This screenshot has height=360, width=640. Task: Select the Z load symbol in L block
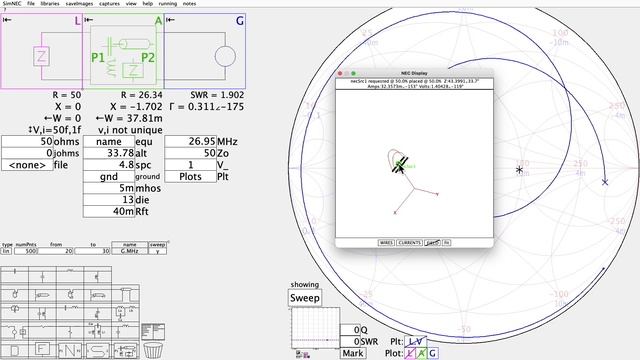pyautogui.click(x=41, y=56)
